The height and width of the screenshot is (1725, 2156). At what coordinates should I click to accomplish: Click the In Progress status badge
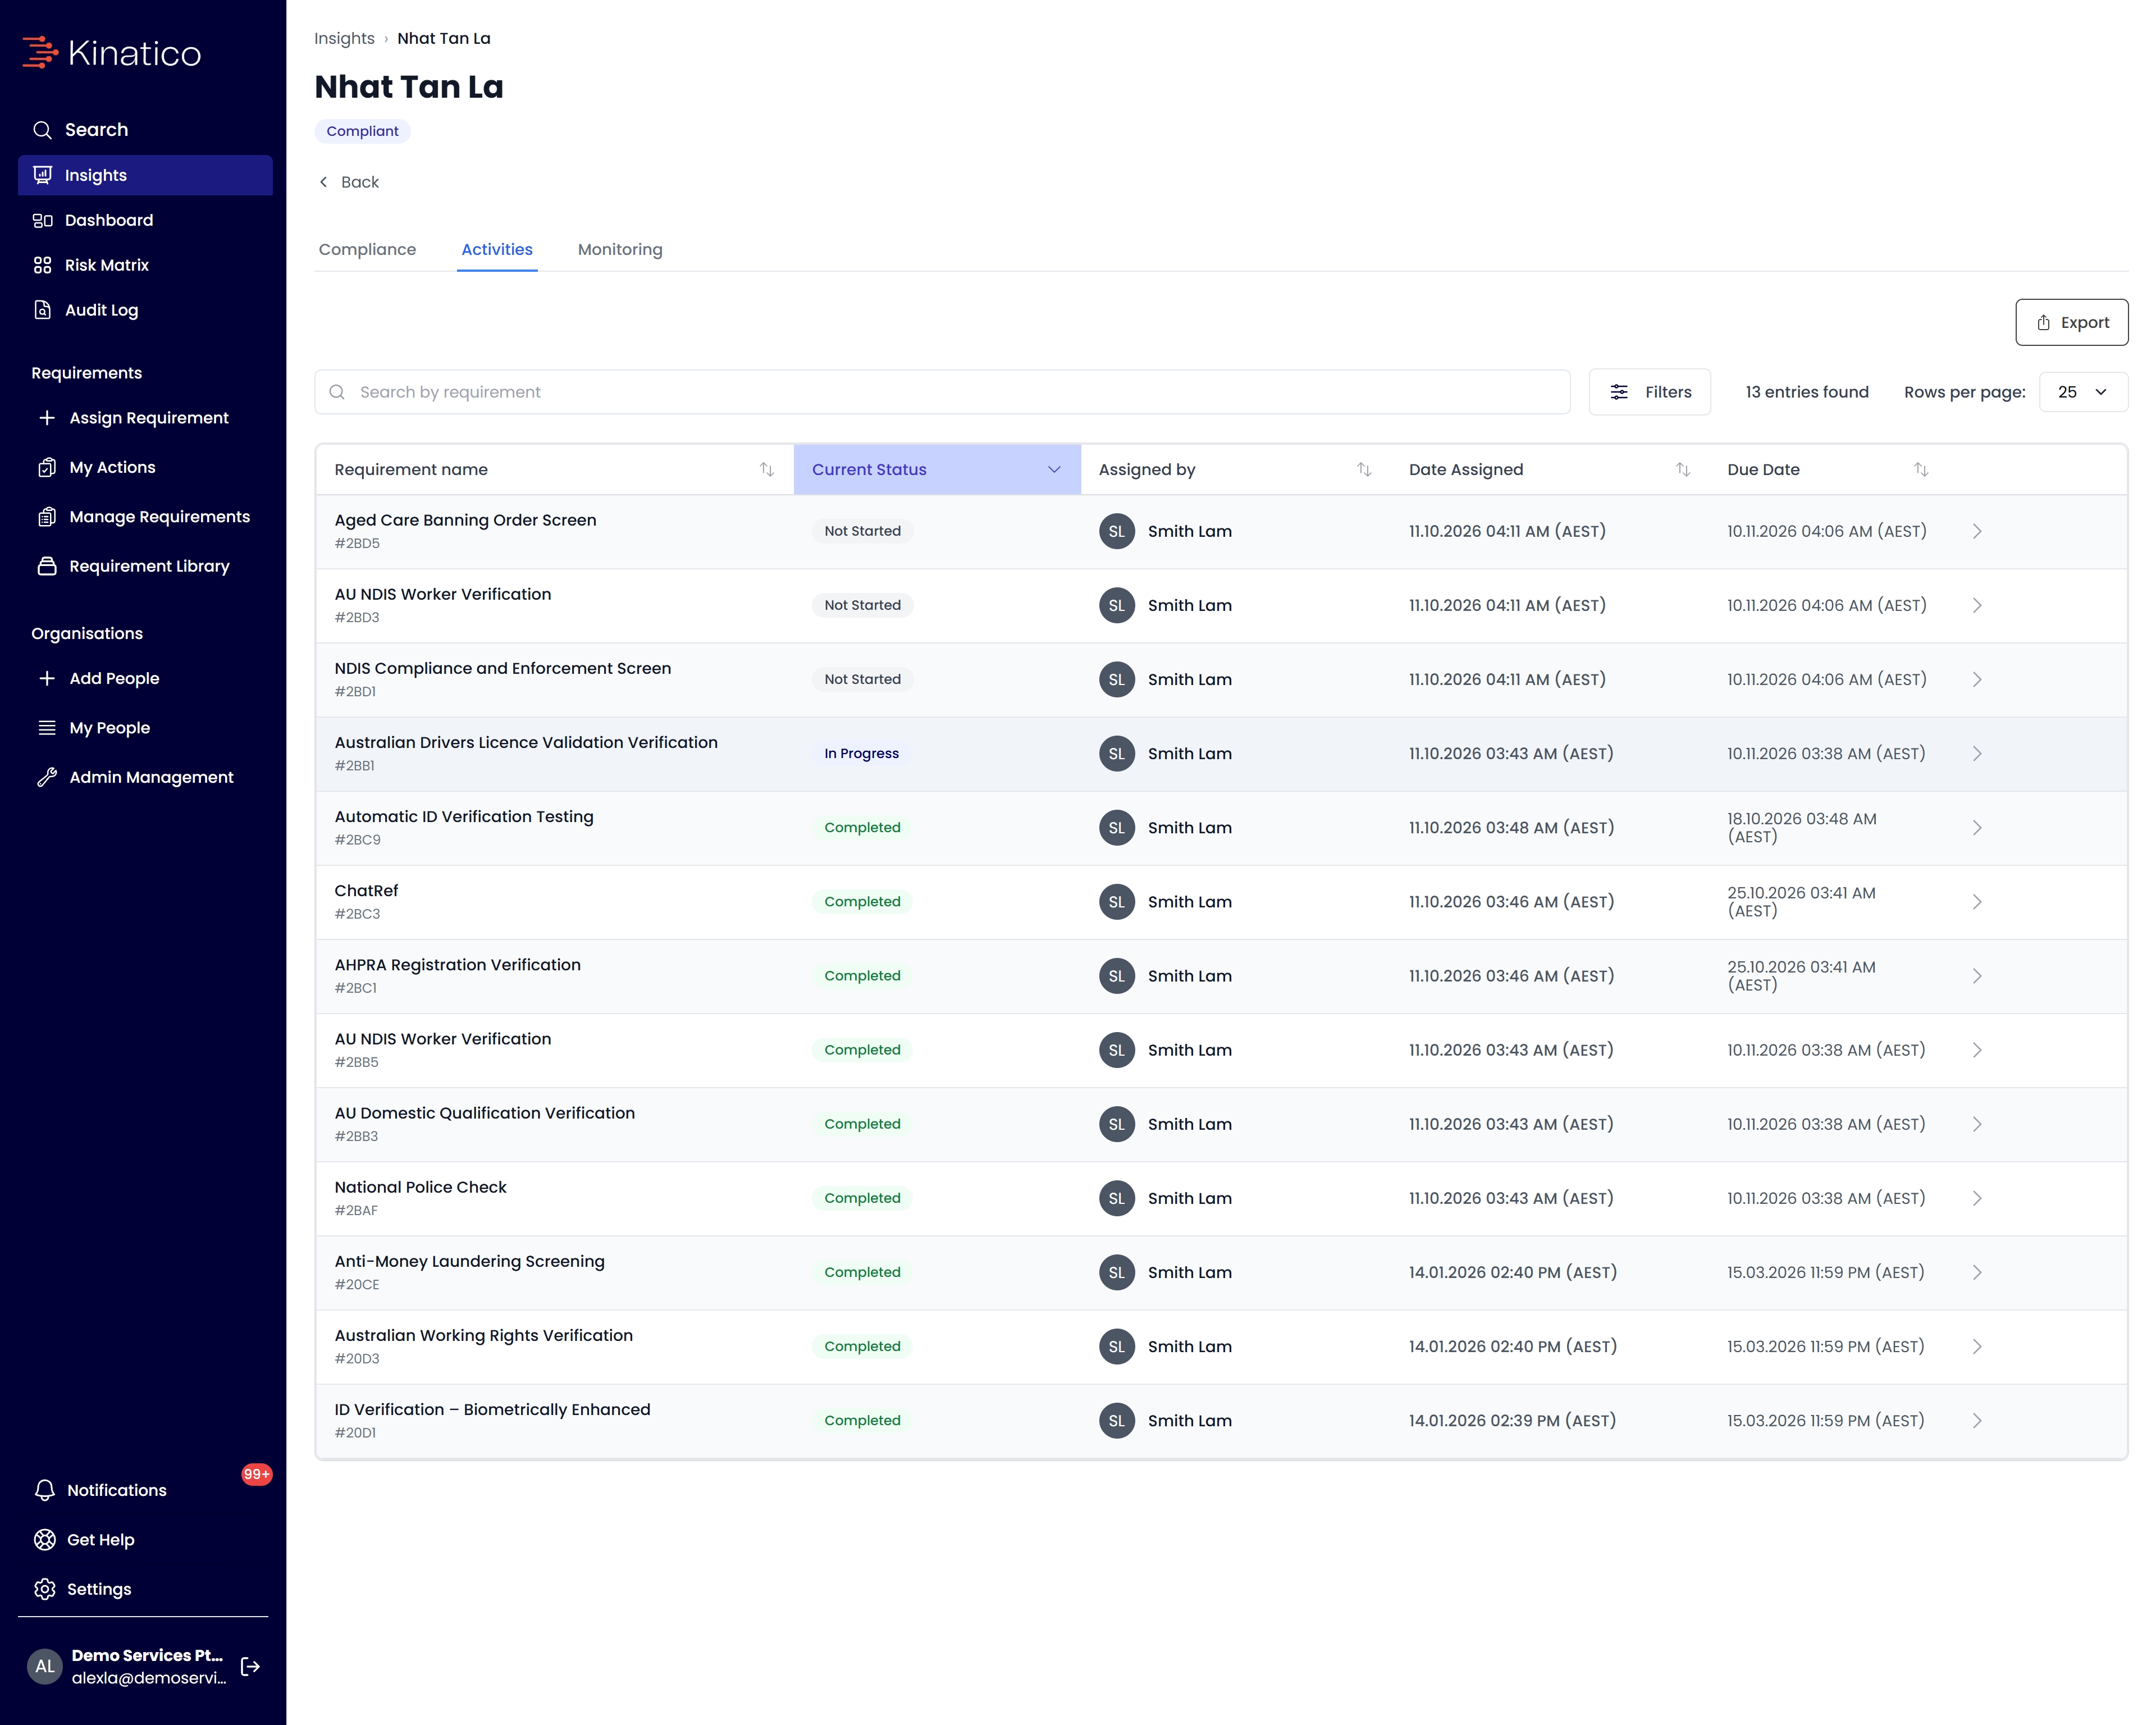(x=861, y=753)
